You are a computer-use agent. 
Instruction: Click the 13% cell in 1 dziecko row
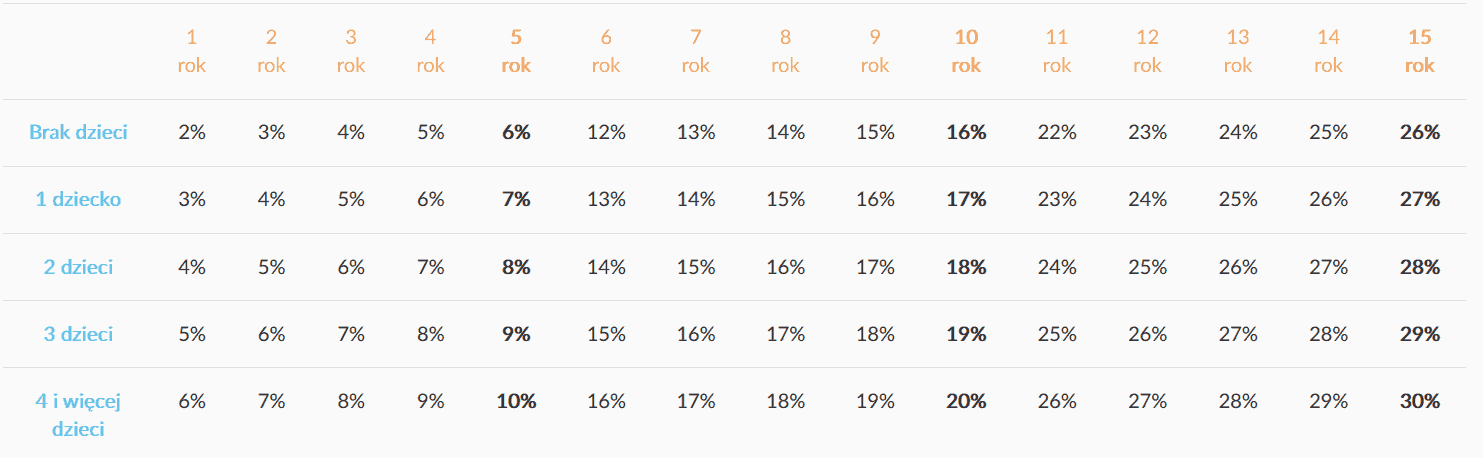(606, 199)
